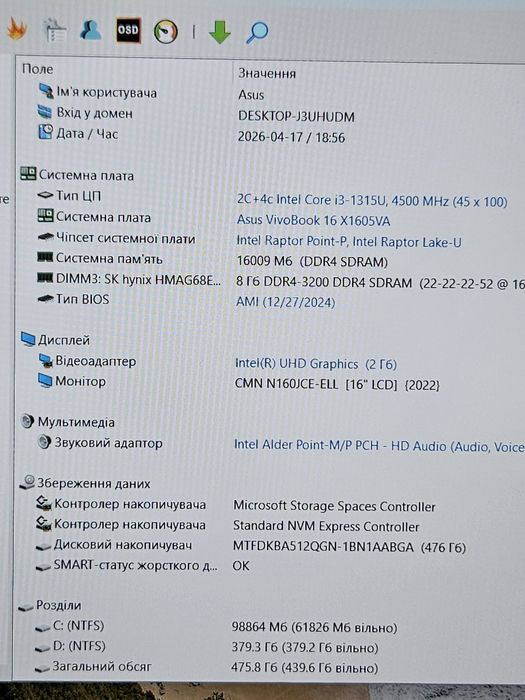This screenshot has height=700, width=525.
Task: Select the Розділи section label
Action: (x=58, y=605)
